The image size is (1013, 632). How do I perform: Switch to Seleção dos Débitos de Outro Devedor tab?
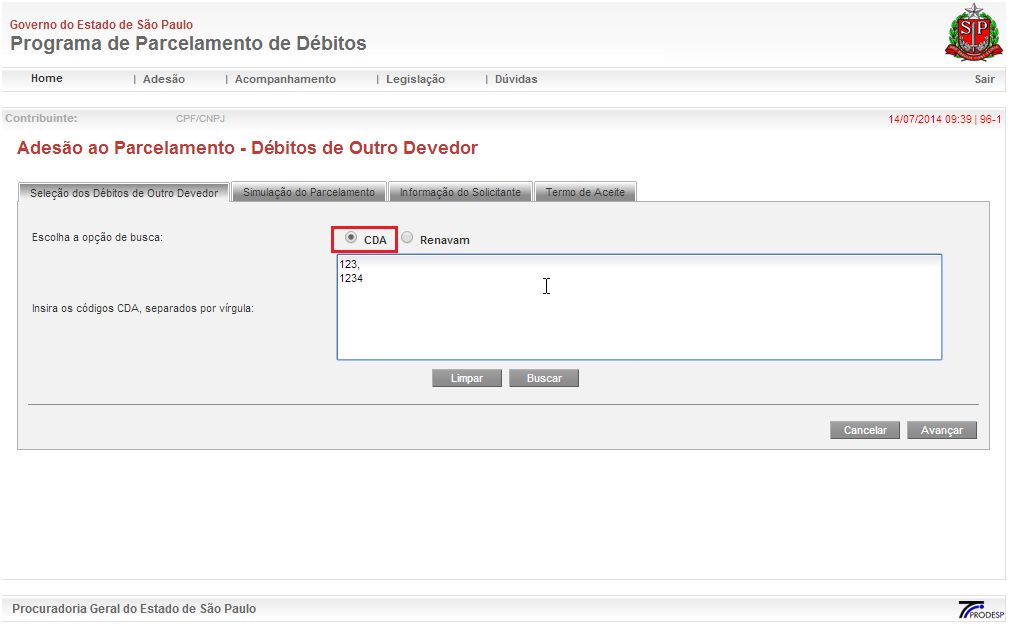tap(124, 193)
